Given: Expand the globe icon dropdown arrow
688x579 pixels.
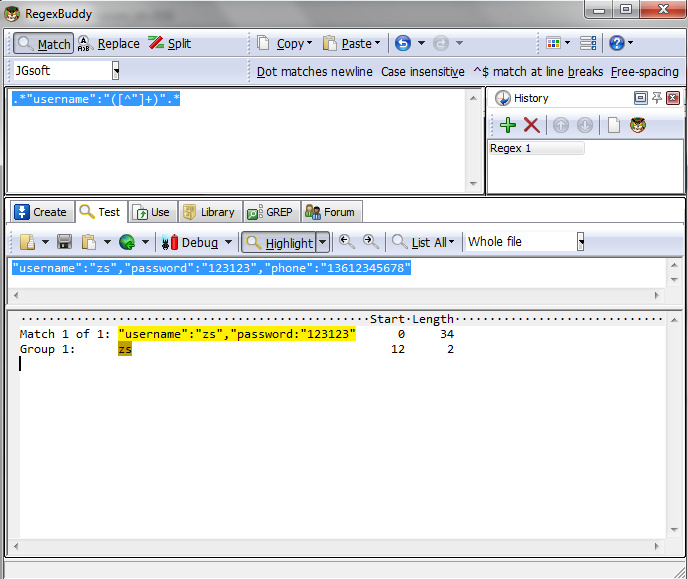Looking at the screenshot, I should tap(145, 242).
